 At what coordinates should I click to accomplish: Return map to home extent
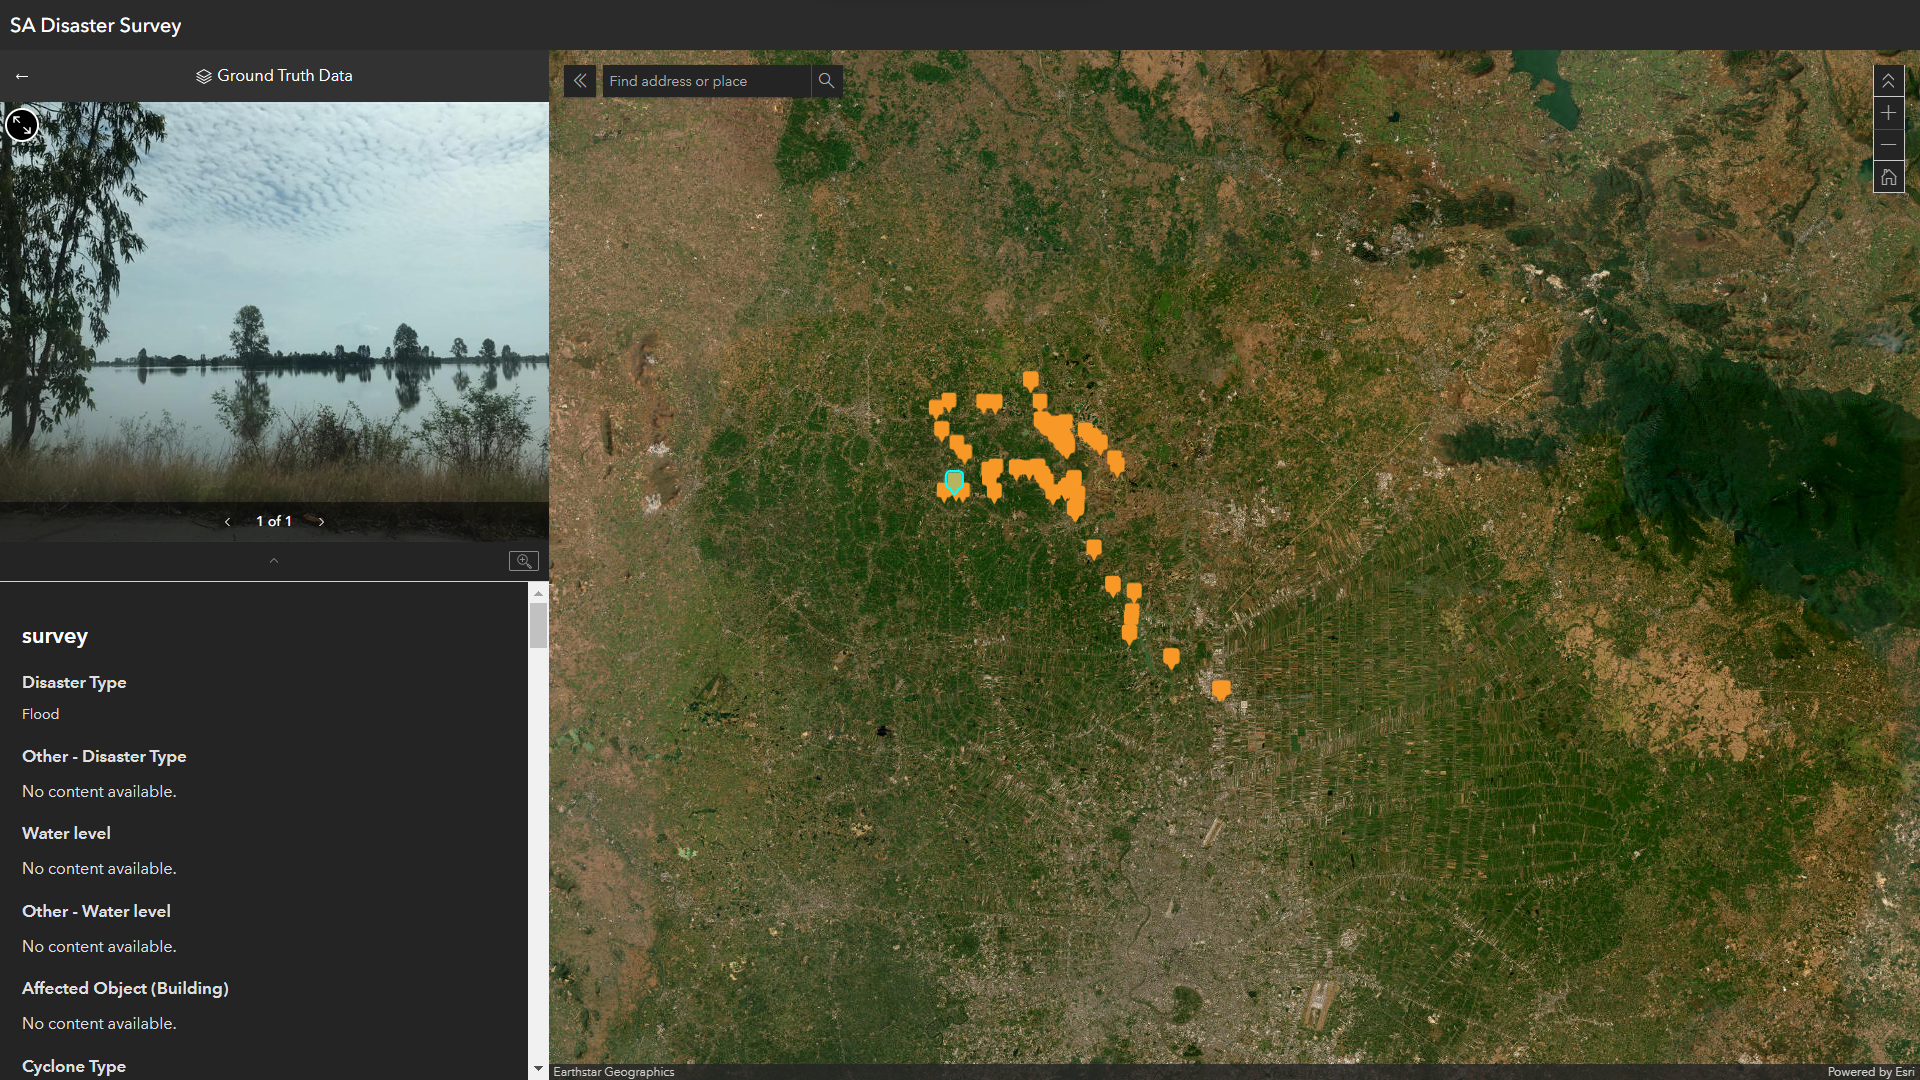1888,177
